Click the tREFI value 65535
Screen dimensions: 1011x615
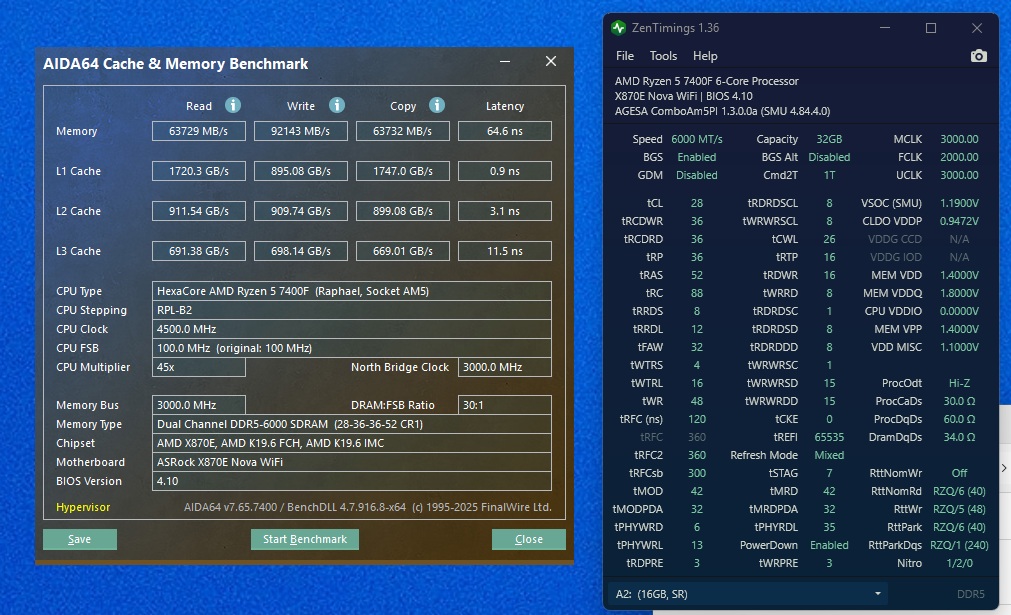pos(829,437)
